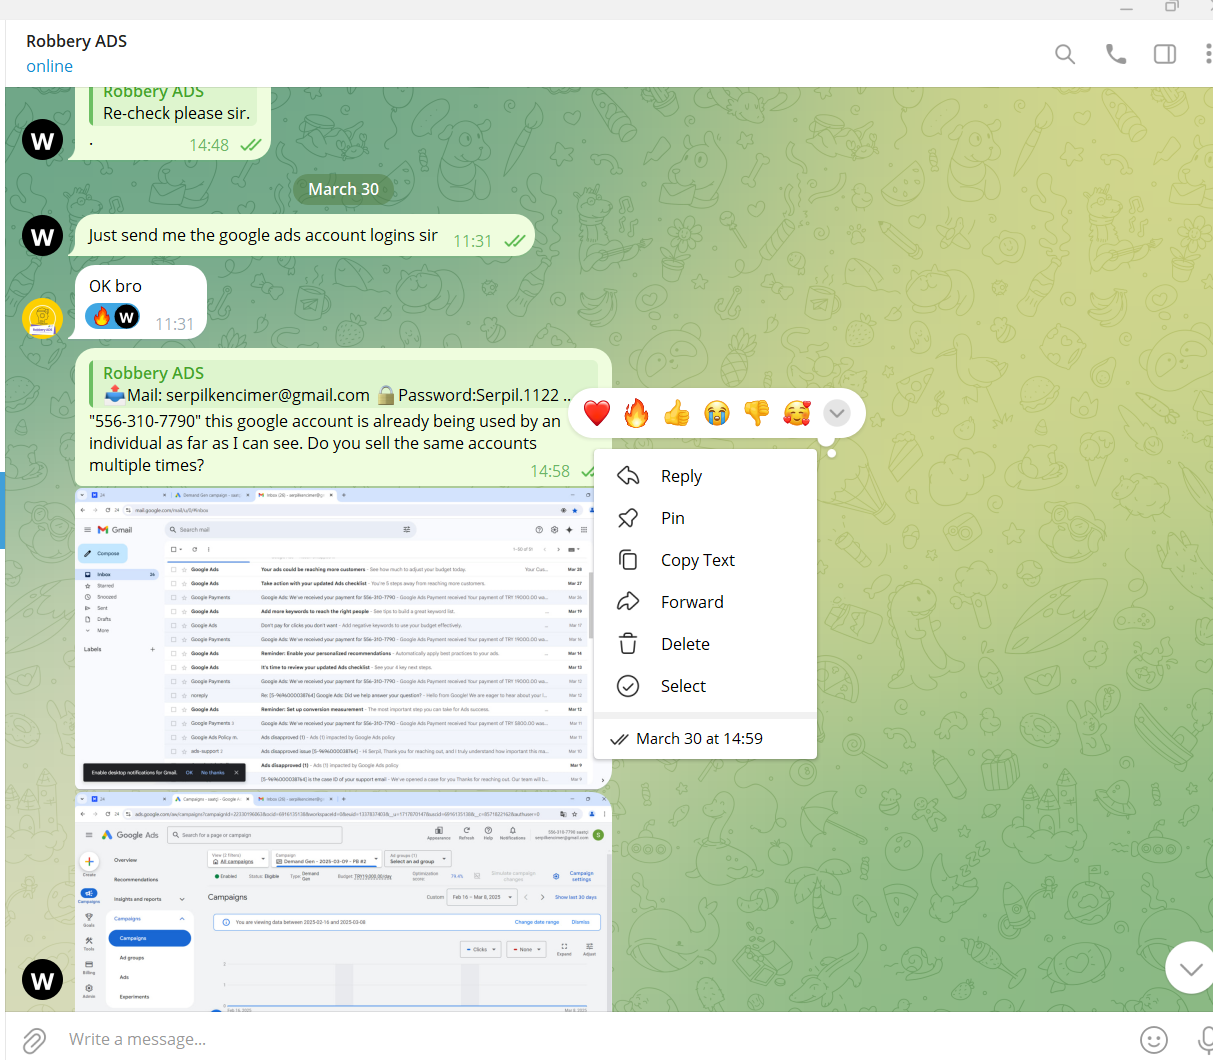Screen dimensions: 1213x1060
Task: Click the W avatar at the bottom left of chat
Action: click(43, 980)
